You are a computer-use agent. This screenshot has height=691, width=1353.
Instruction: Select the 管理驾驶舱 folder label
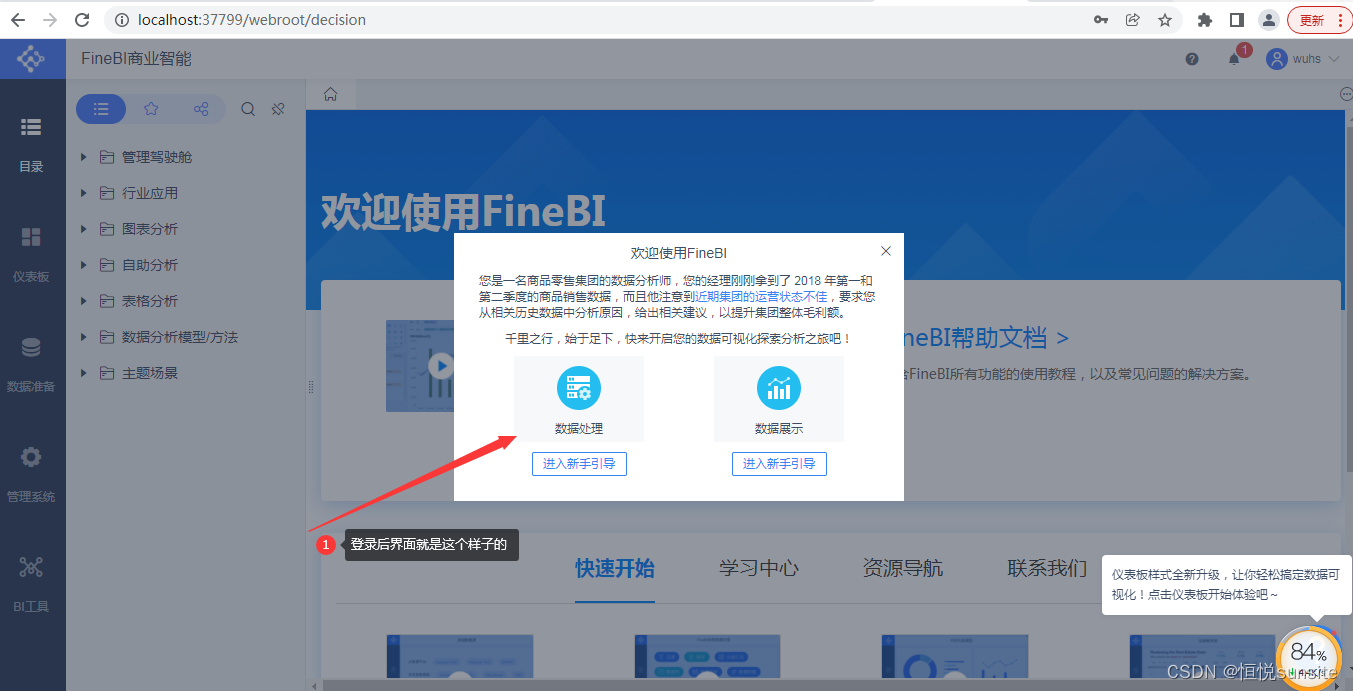157,157
